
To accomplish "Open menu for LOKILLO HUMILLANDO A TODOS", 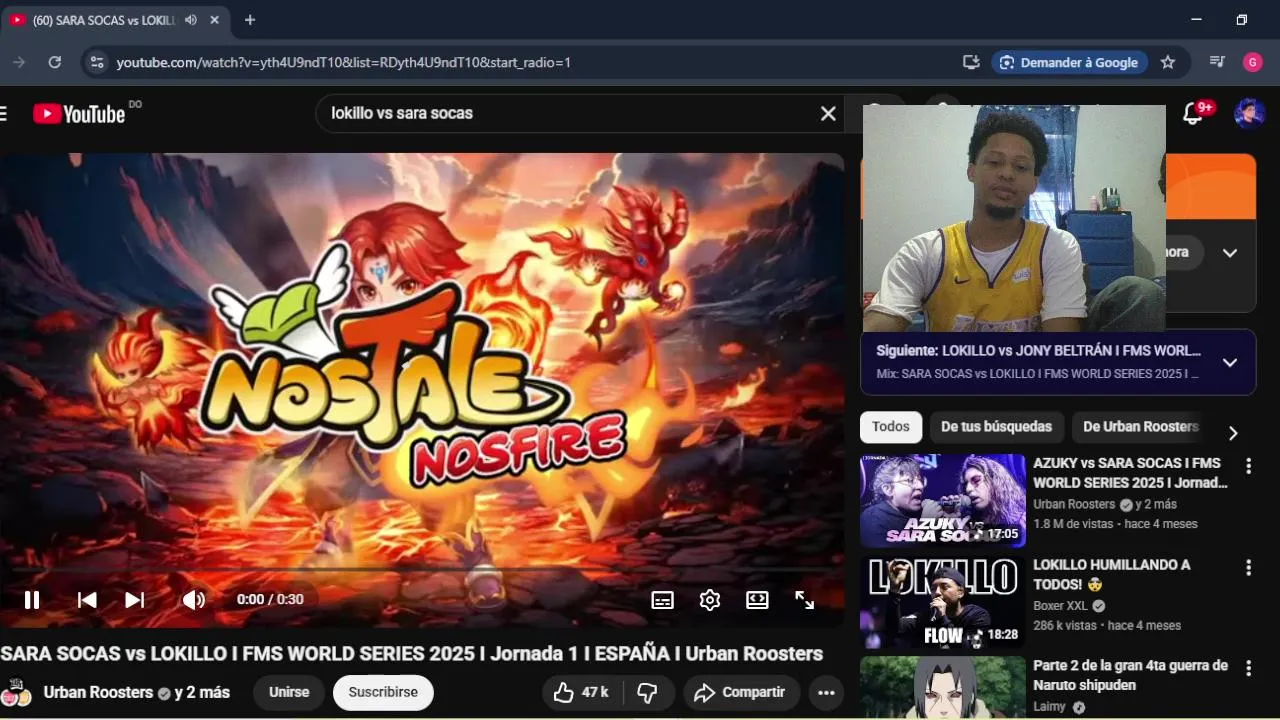I will tap(1248, 568).
